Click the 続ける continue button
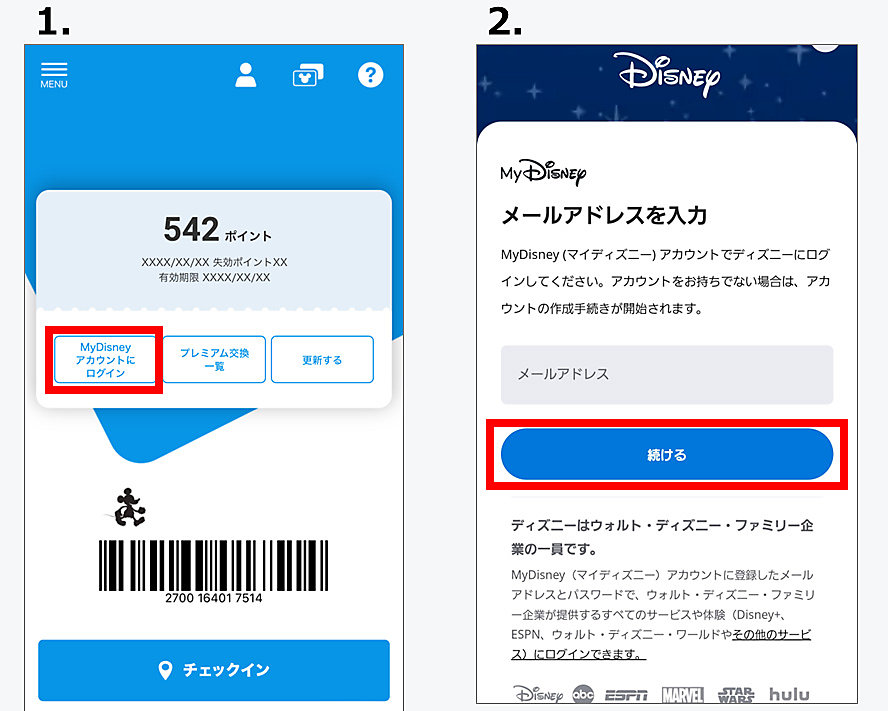 pos(667,454)
